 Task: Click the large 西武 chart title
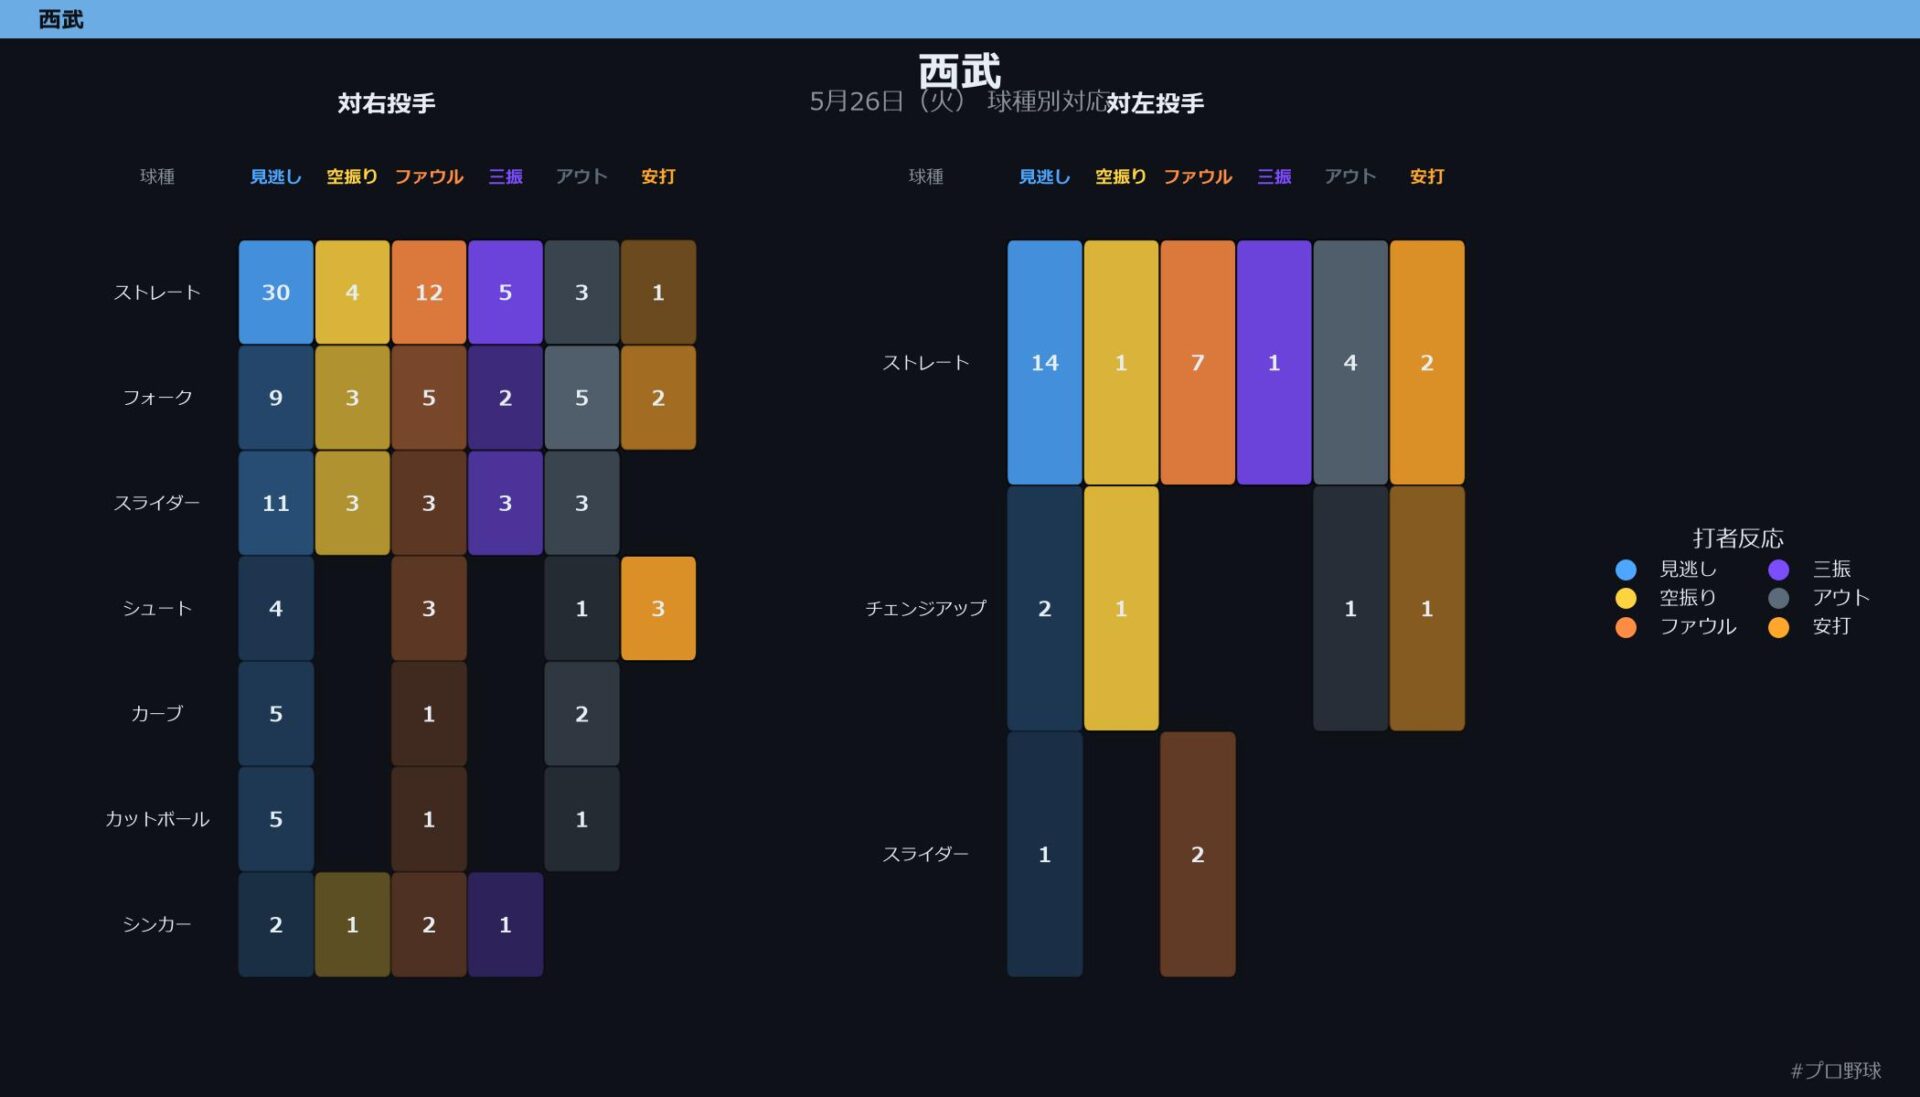point(960,72)
